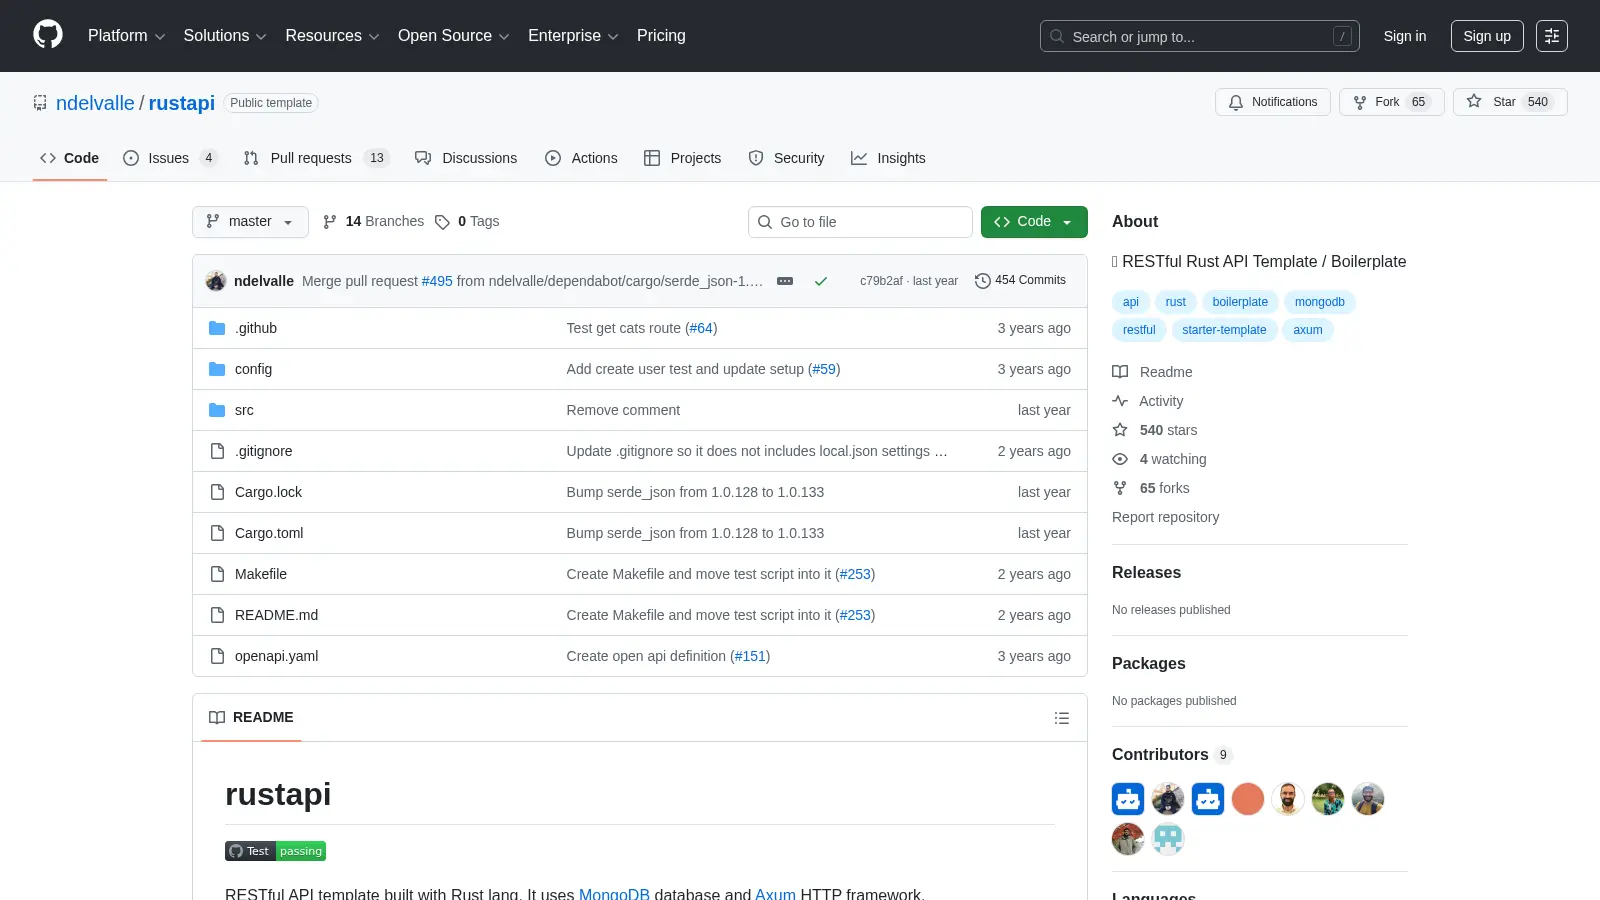This screenshot has height=900, width=1600.
Task: Open the config folder
Action: (253, 369)
